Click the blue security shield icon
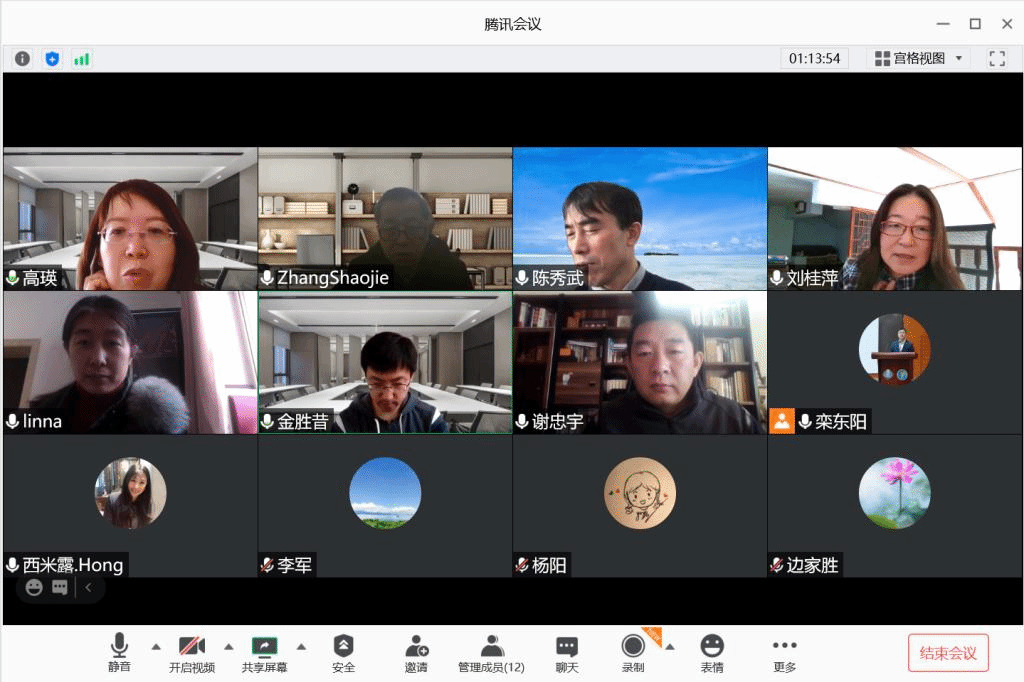1024x682 pixels. (52, 59)
